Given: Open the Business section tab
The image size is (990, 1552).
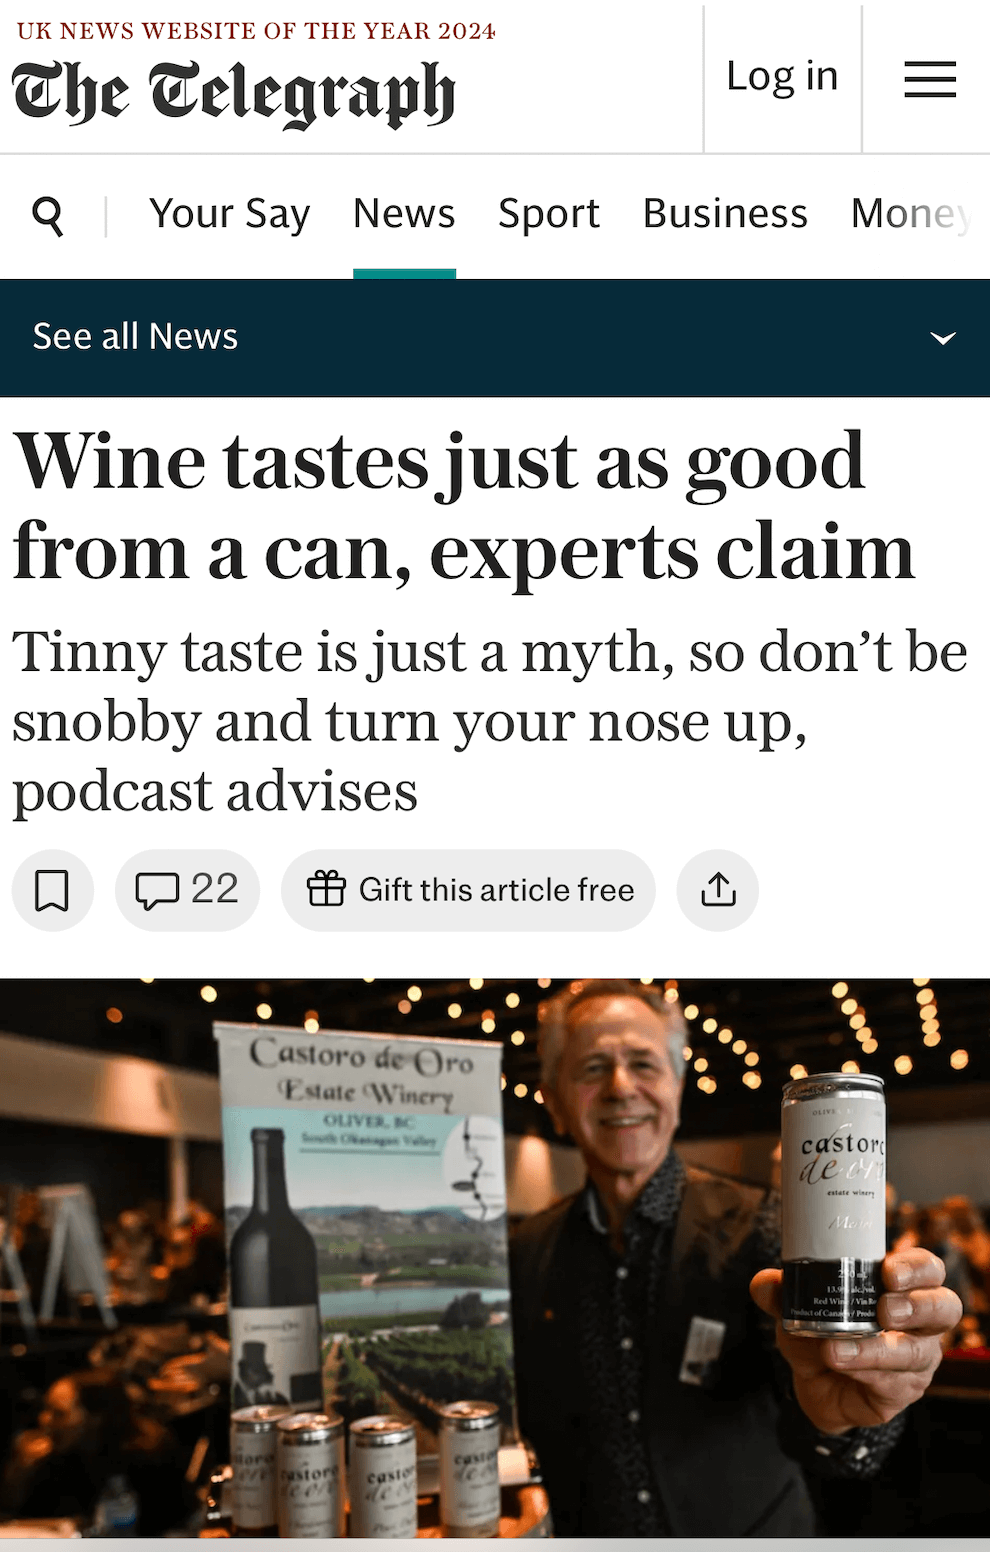Looking at the screenshot, I should pos(725,214).
